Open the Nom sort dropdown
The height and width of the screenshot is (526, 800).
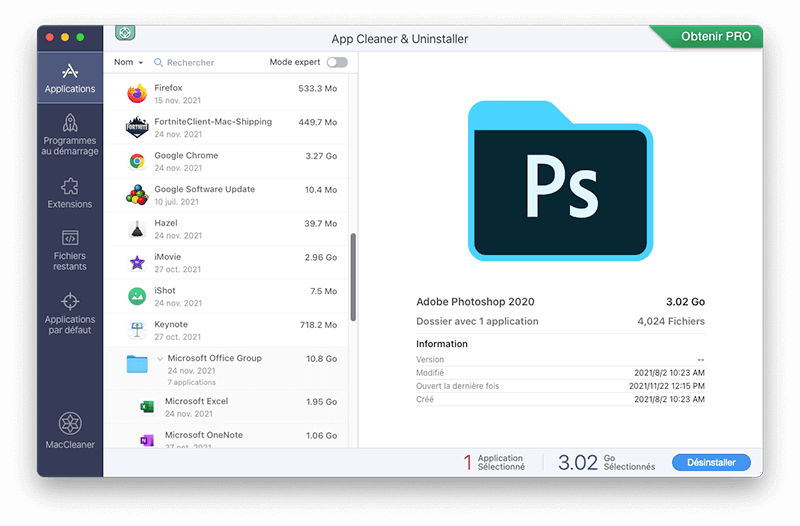tap(128, 62)
